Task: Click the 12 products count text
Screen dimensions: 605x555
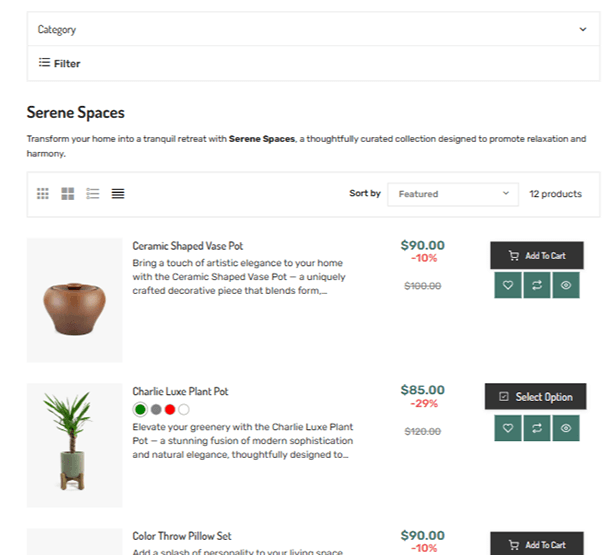Action: [555, 194]
